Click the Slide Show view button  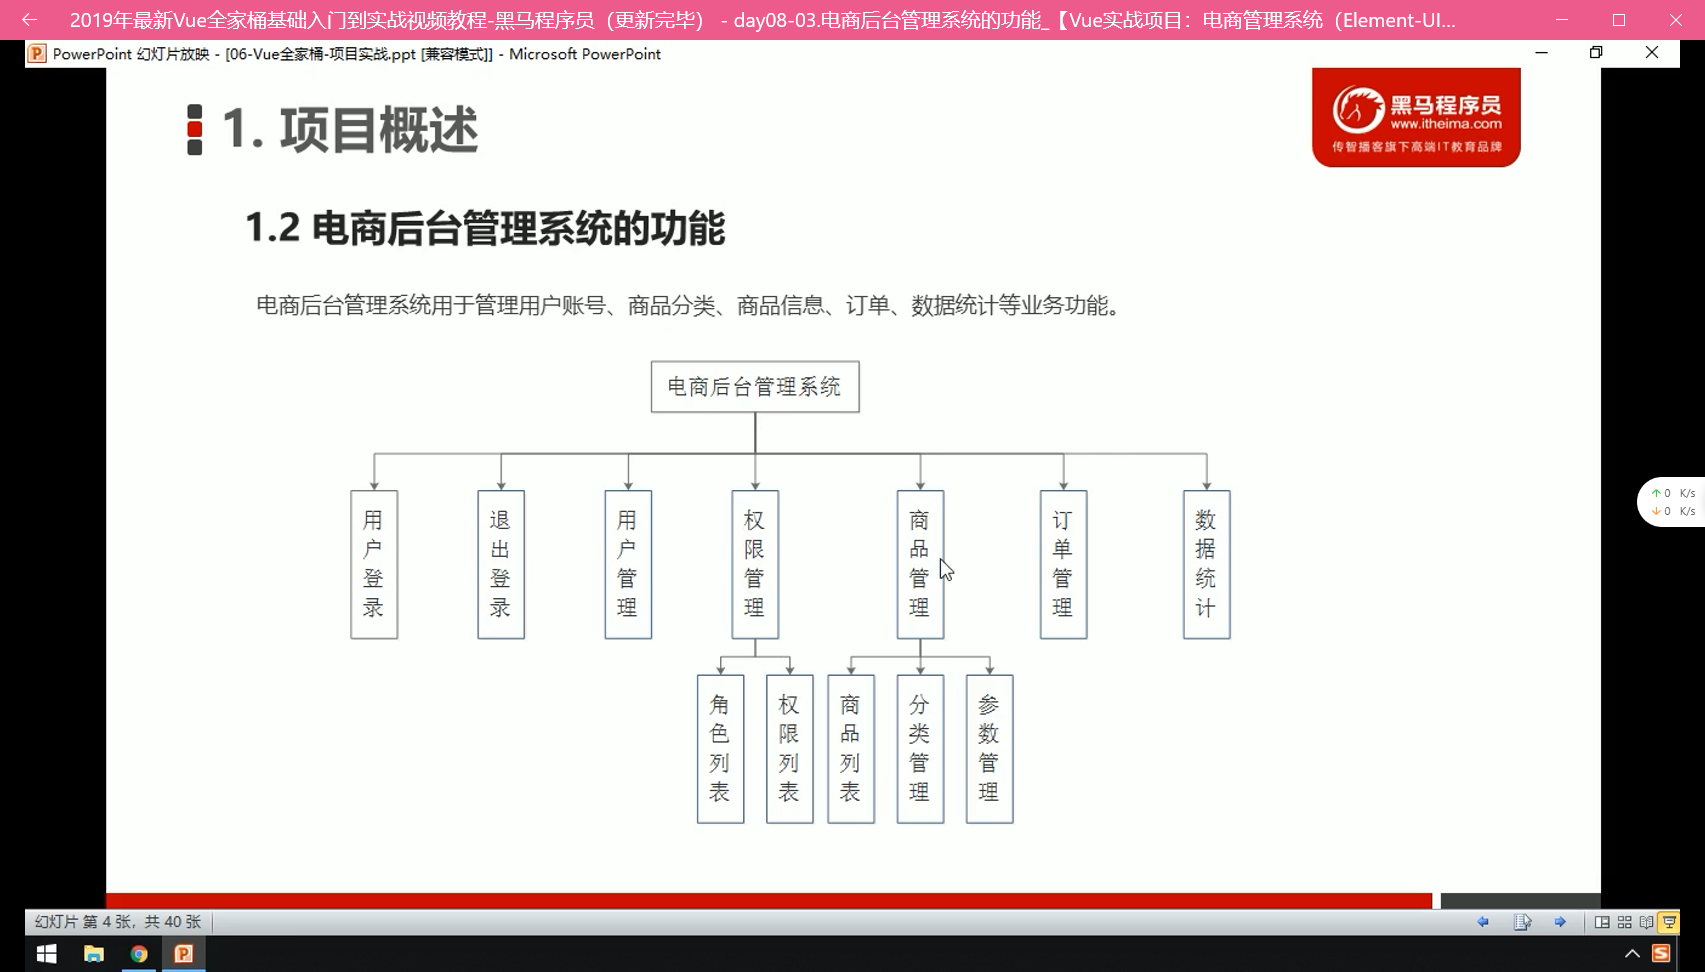point(1669,922)
